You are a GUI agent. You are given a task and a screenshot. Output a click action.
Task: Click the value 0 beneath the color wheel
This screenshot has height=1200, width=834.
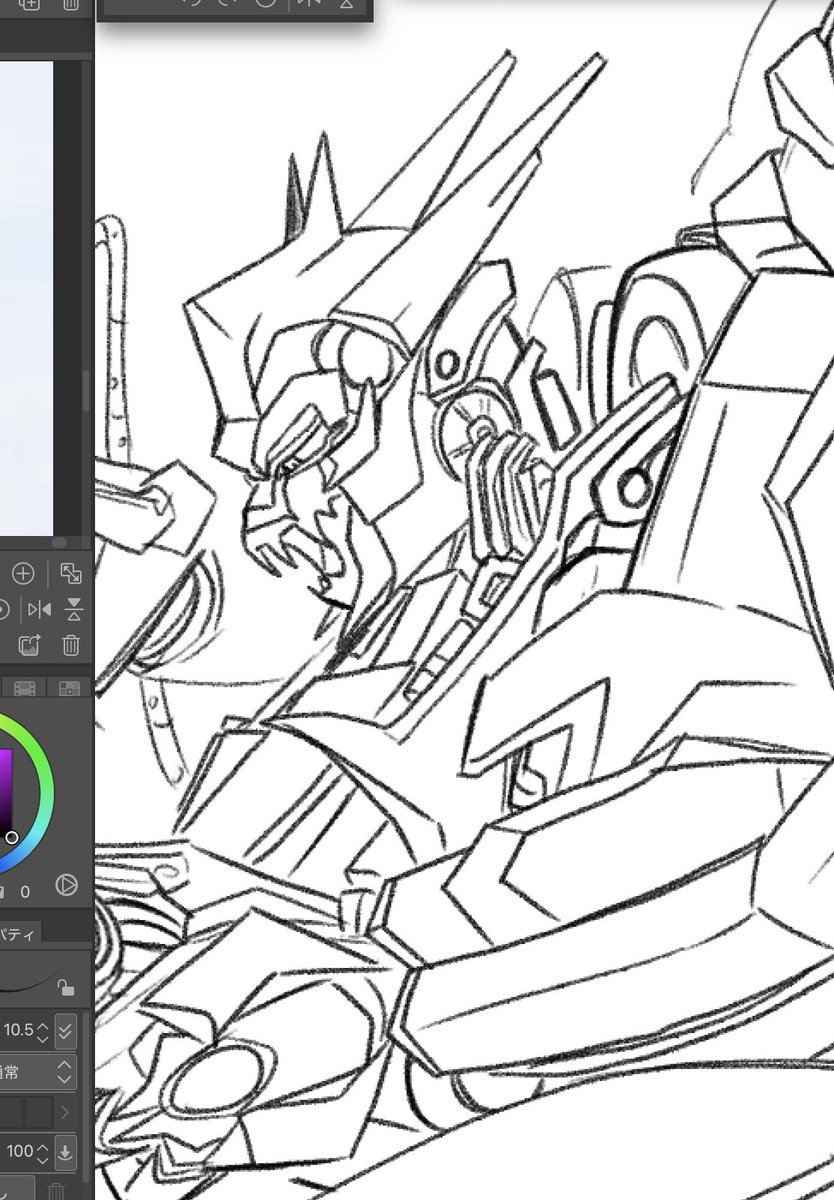click(25, 891)
